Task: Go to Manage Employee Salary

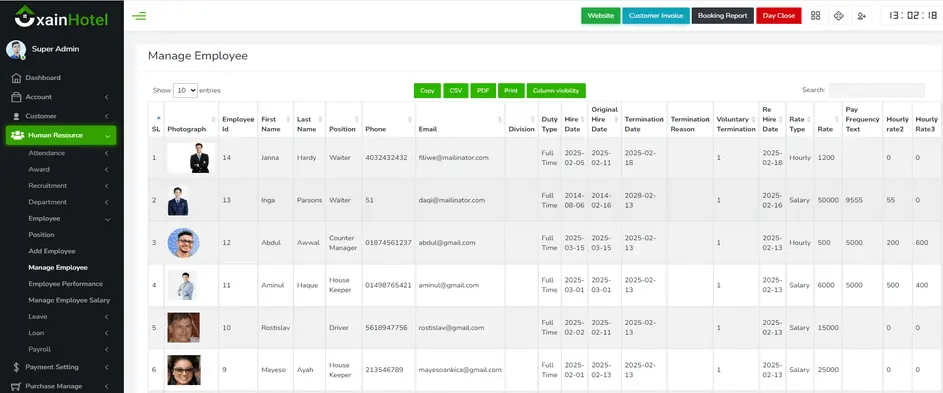Action: click(69, 300)
